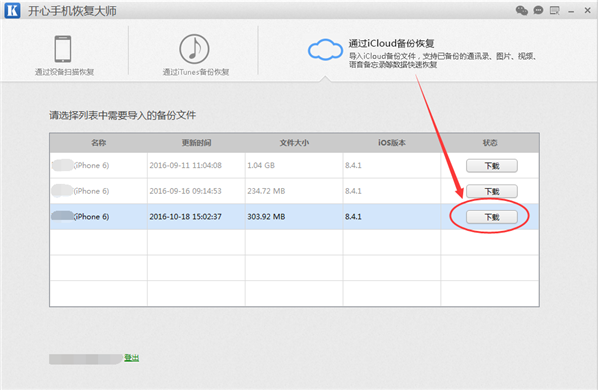The image size is (600, 390).
Task: Download the 234.72 MB backup
Action: point(492,191)
